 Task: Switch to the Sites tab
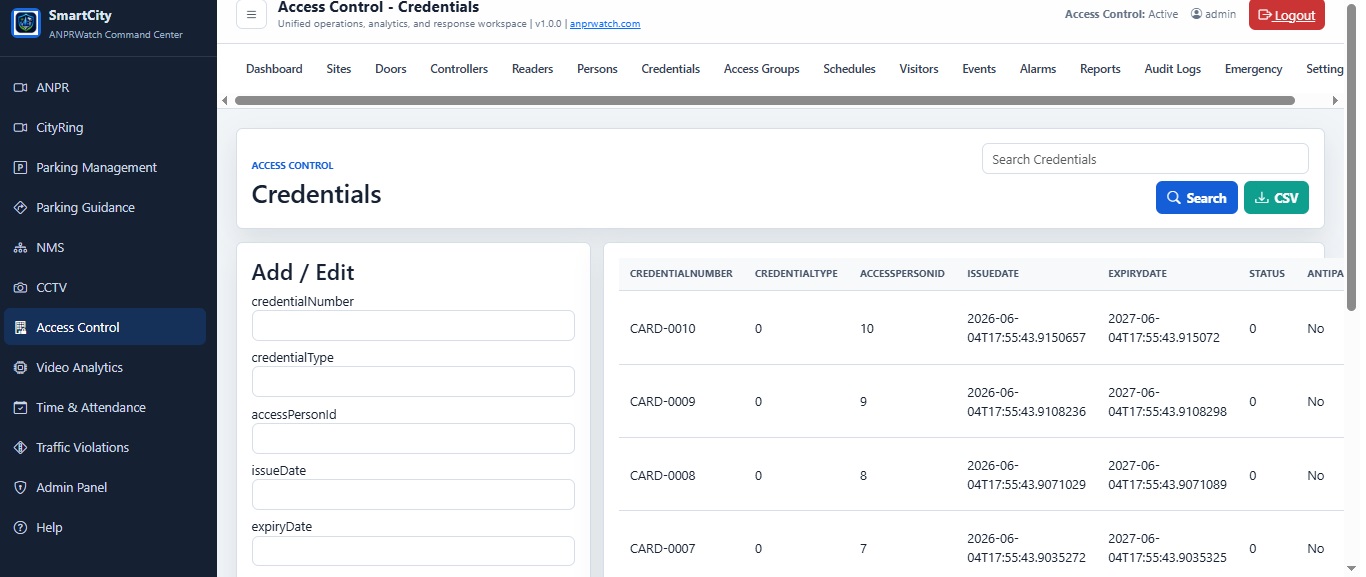pyautogui.click(x=339, y=69)
